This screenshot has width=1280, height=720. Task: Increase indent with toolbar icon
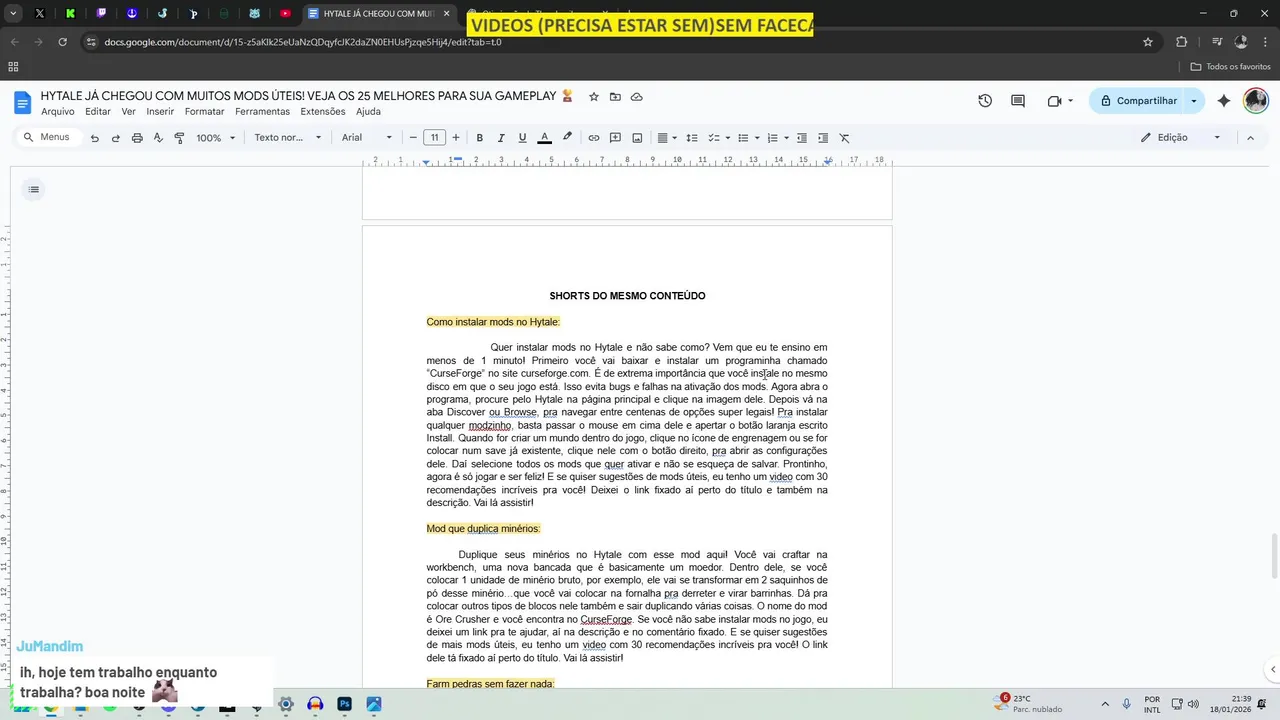coord(823,138)
